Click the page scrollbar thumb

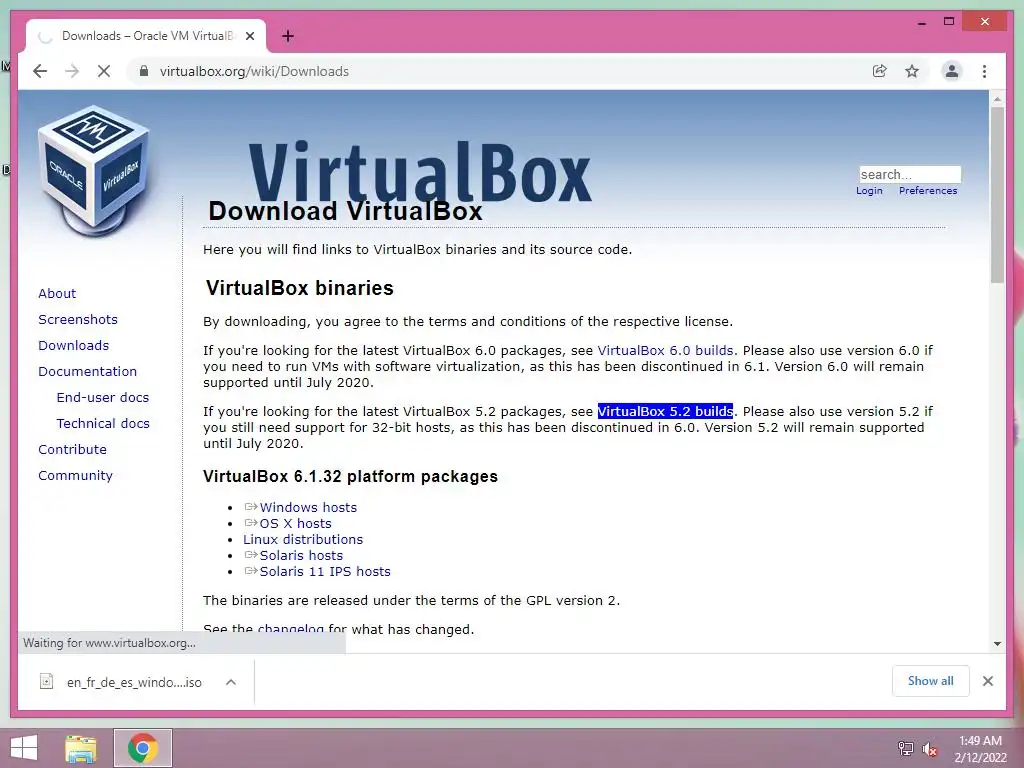coord(997,195)
